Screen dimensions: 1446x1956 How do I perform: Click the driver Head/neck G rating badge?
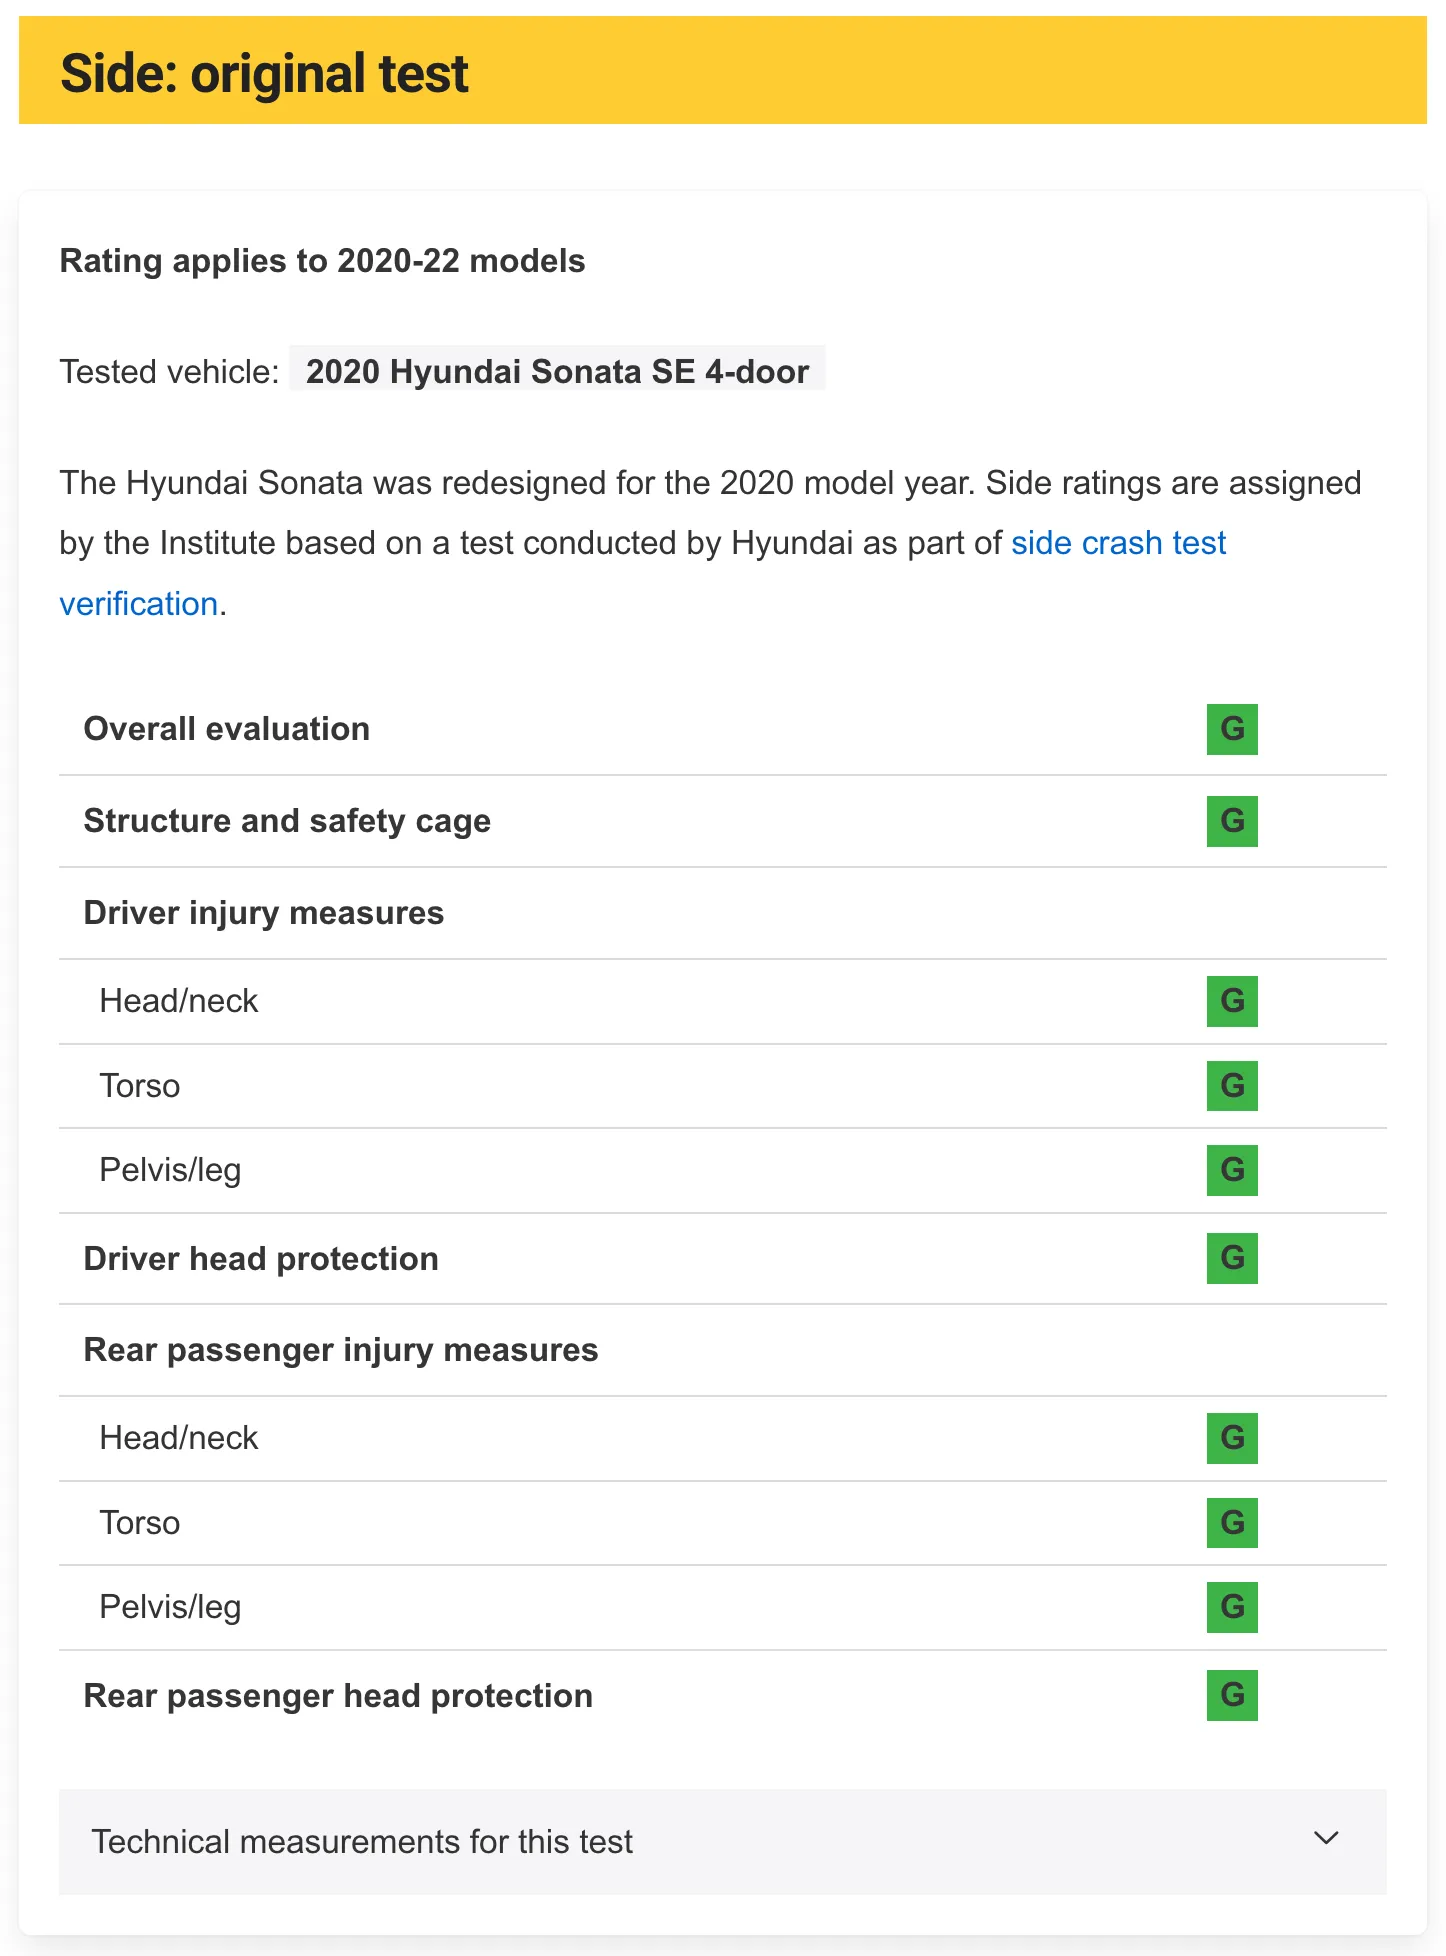[x=1232, y=1001]
